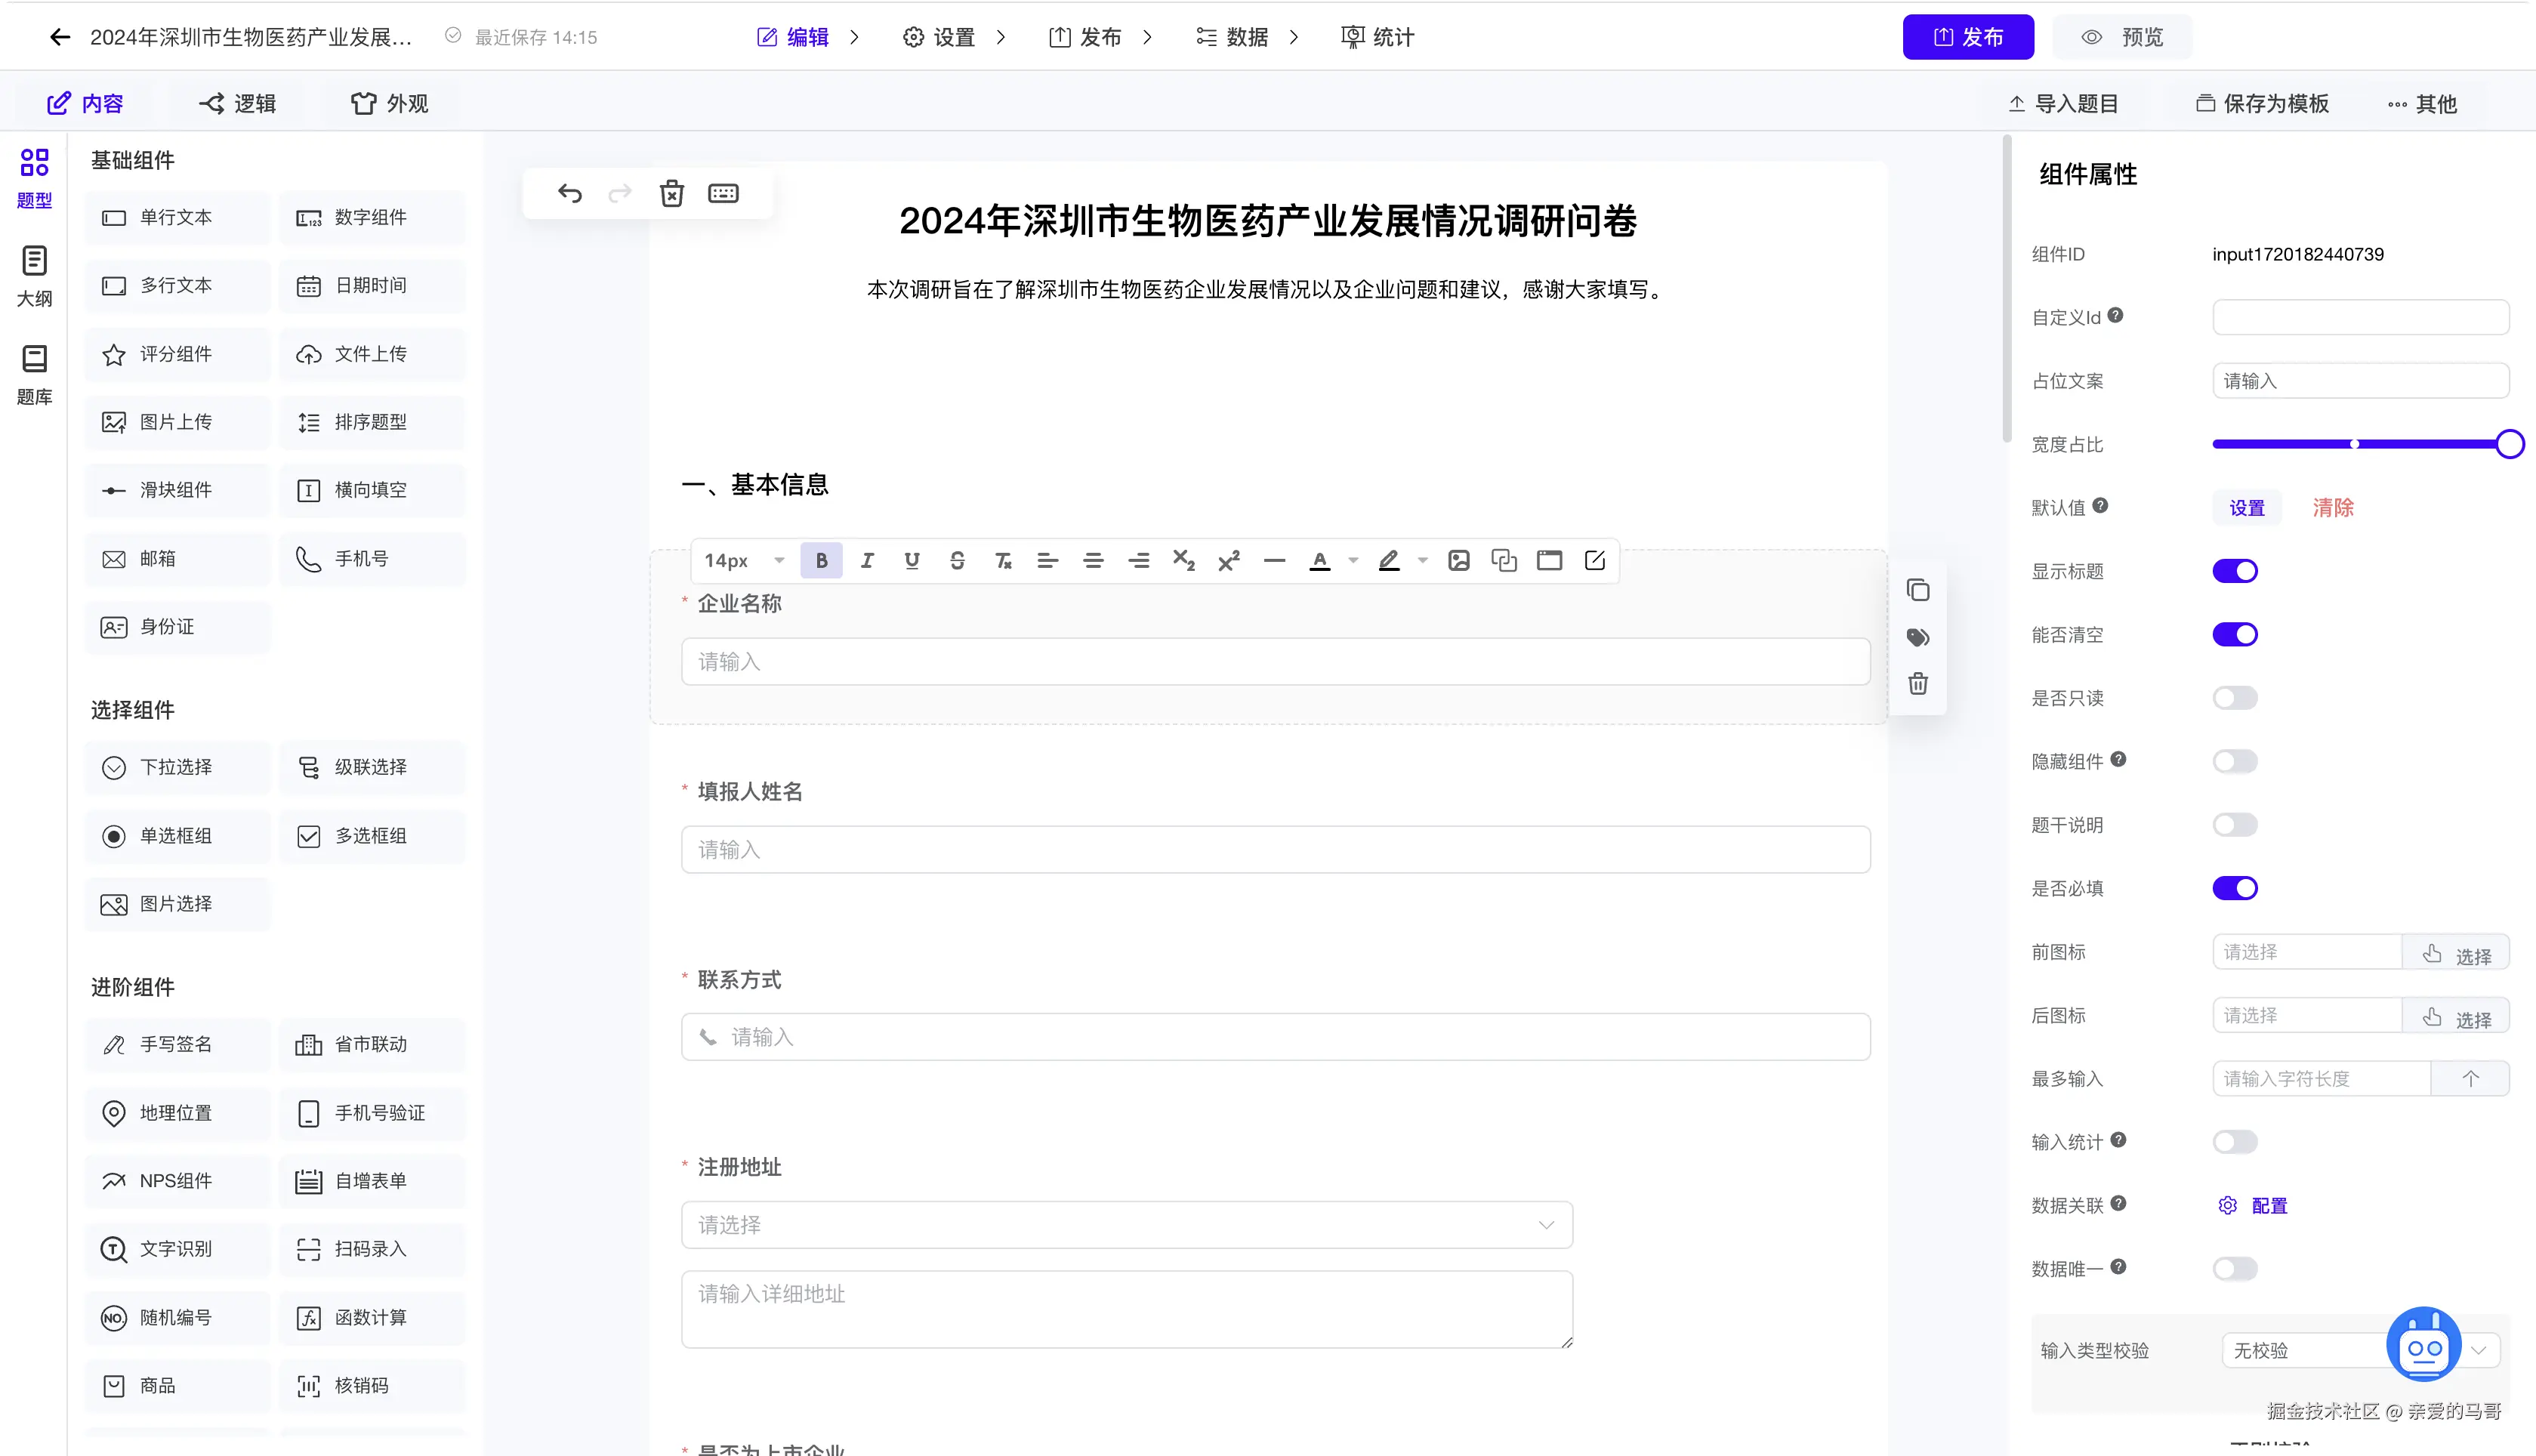Click the tag icon beside 企业名称
The height and width of the screenshot is (1456, 2536).
1918,638
